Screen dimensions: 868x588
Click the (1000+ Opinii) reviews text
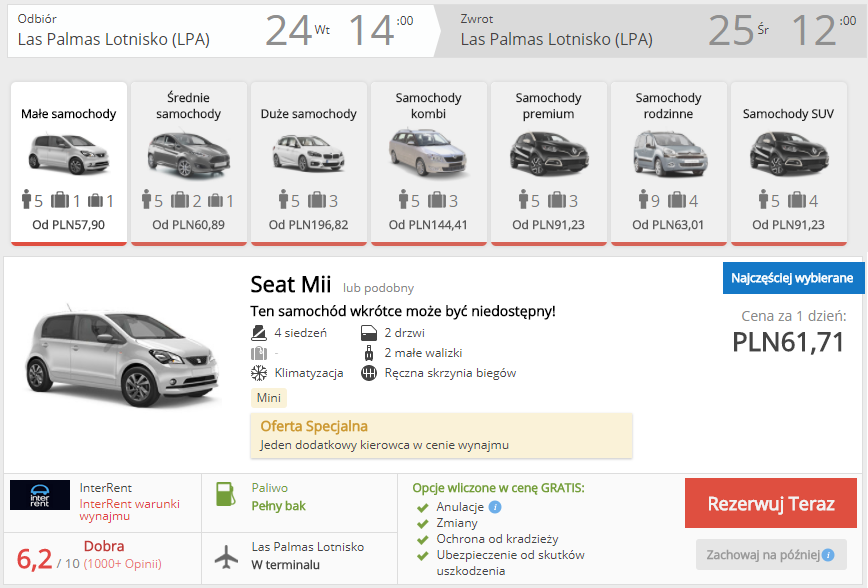[x=123, y=564]
